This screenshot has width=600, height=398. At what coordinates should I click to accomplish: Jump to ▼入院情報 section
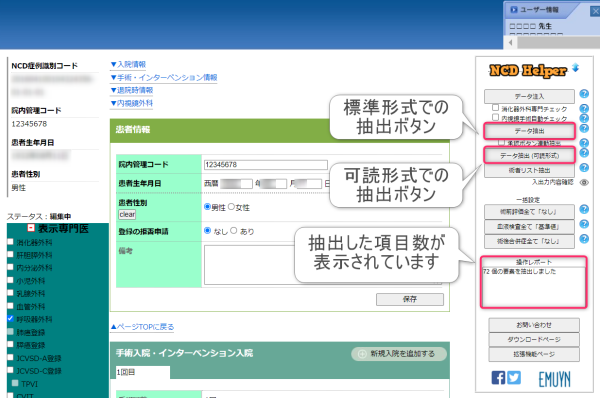coord(128,64)
